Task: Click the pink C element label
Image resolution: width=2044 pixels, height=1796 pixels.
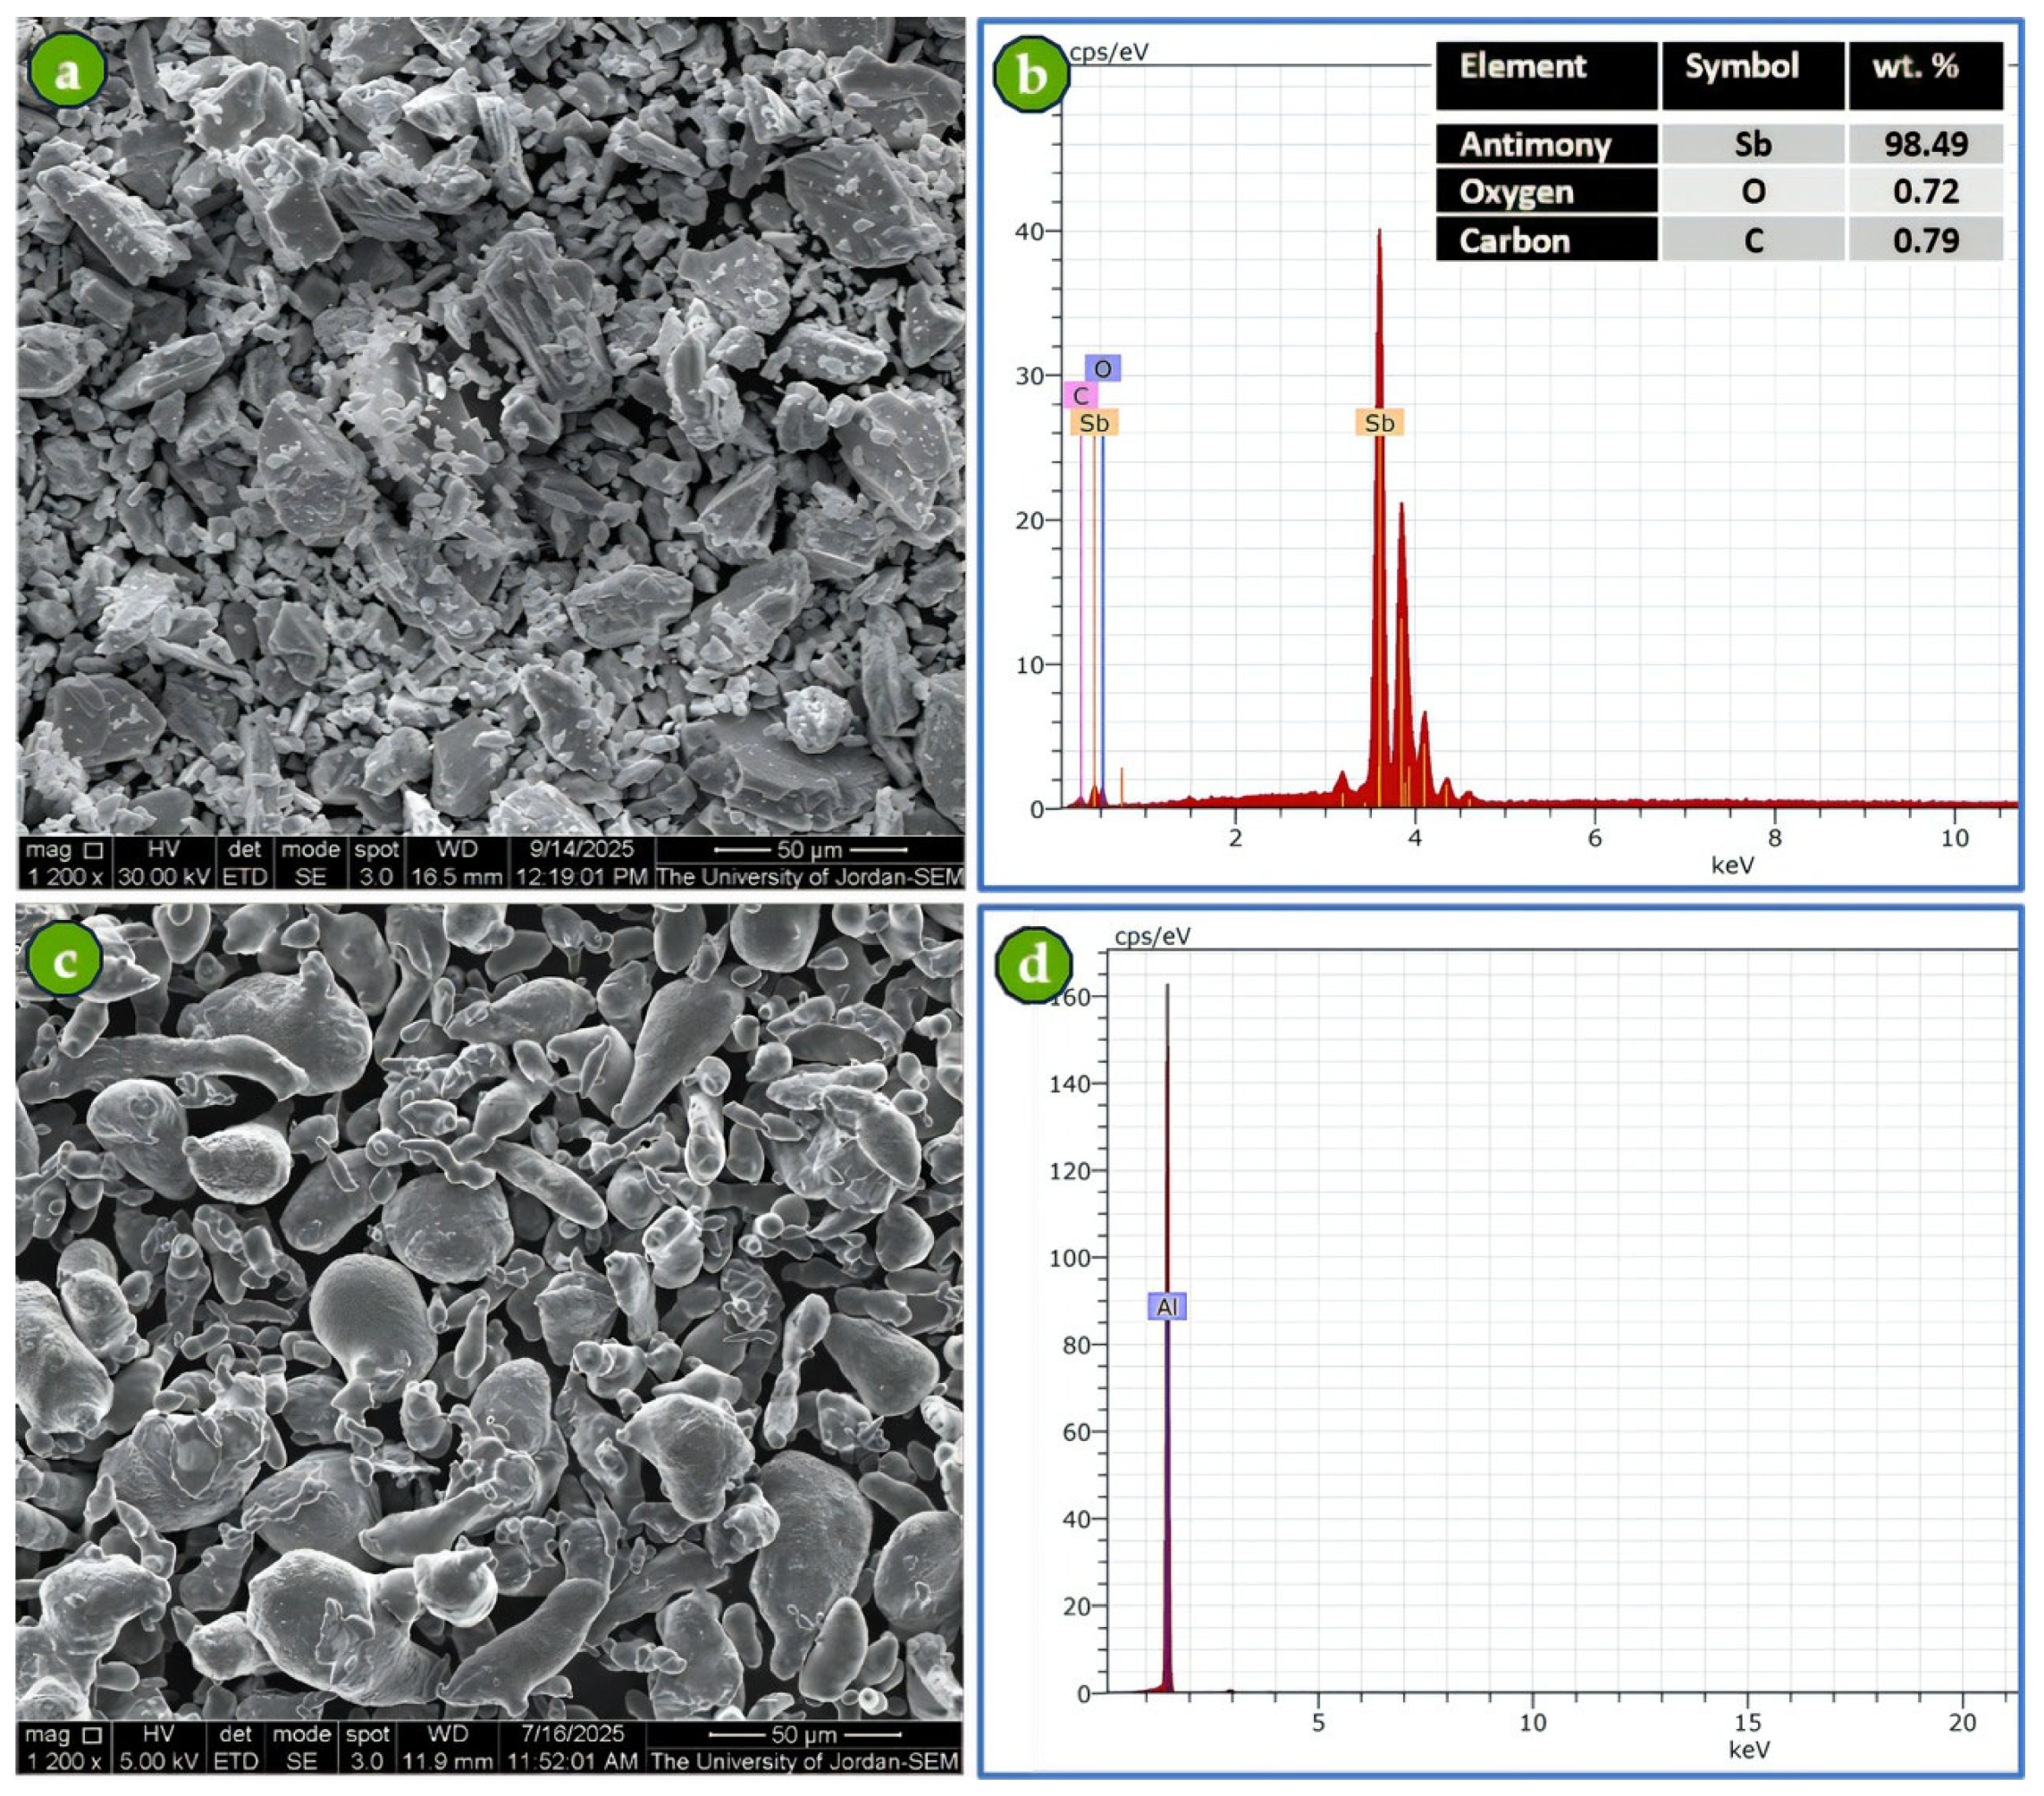Action: [x=1080, y=396]
